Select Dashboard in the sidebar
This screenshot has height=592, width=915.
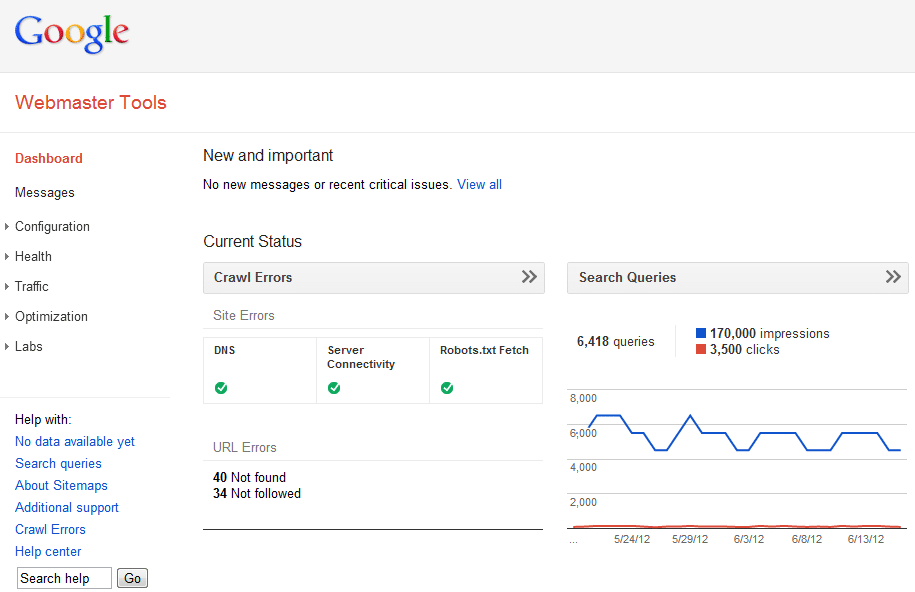pos(48,158)
